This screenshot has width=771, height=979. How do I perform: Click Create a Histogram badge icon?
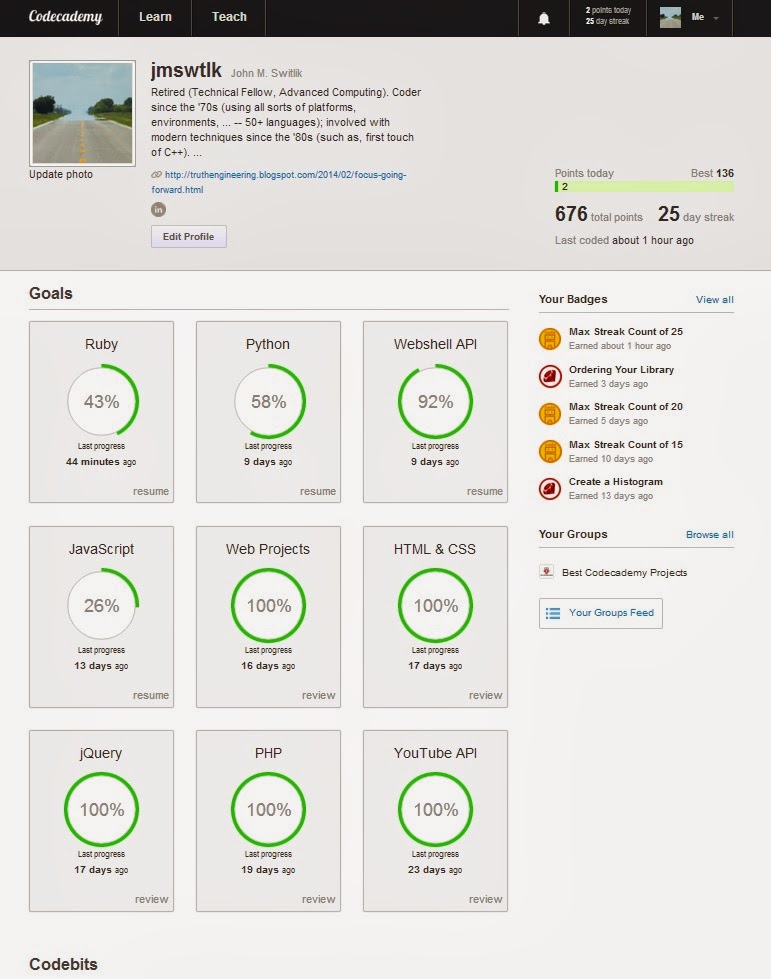[550, 489]
